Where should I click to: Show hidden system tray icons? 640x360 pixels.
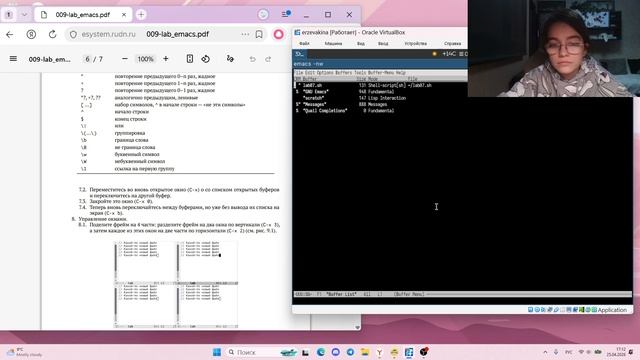tap(545, 352)
